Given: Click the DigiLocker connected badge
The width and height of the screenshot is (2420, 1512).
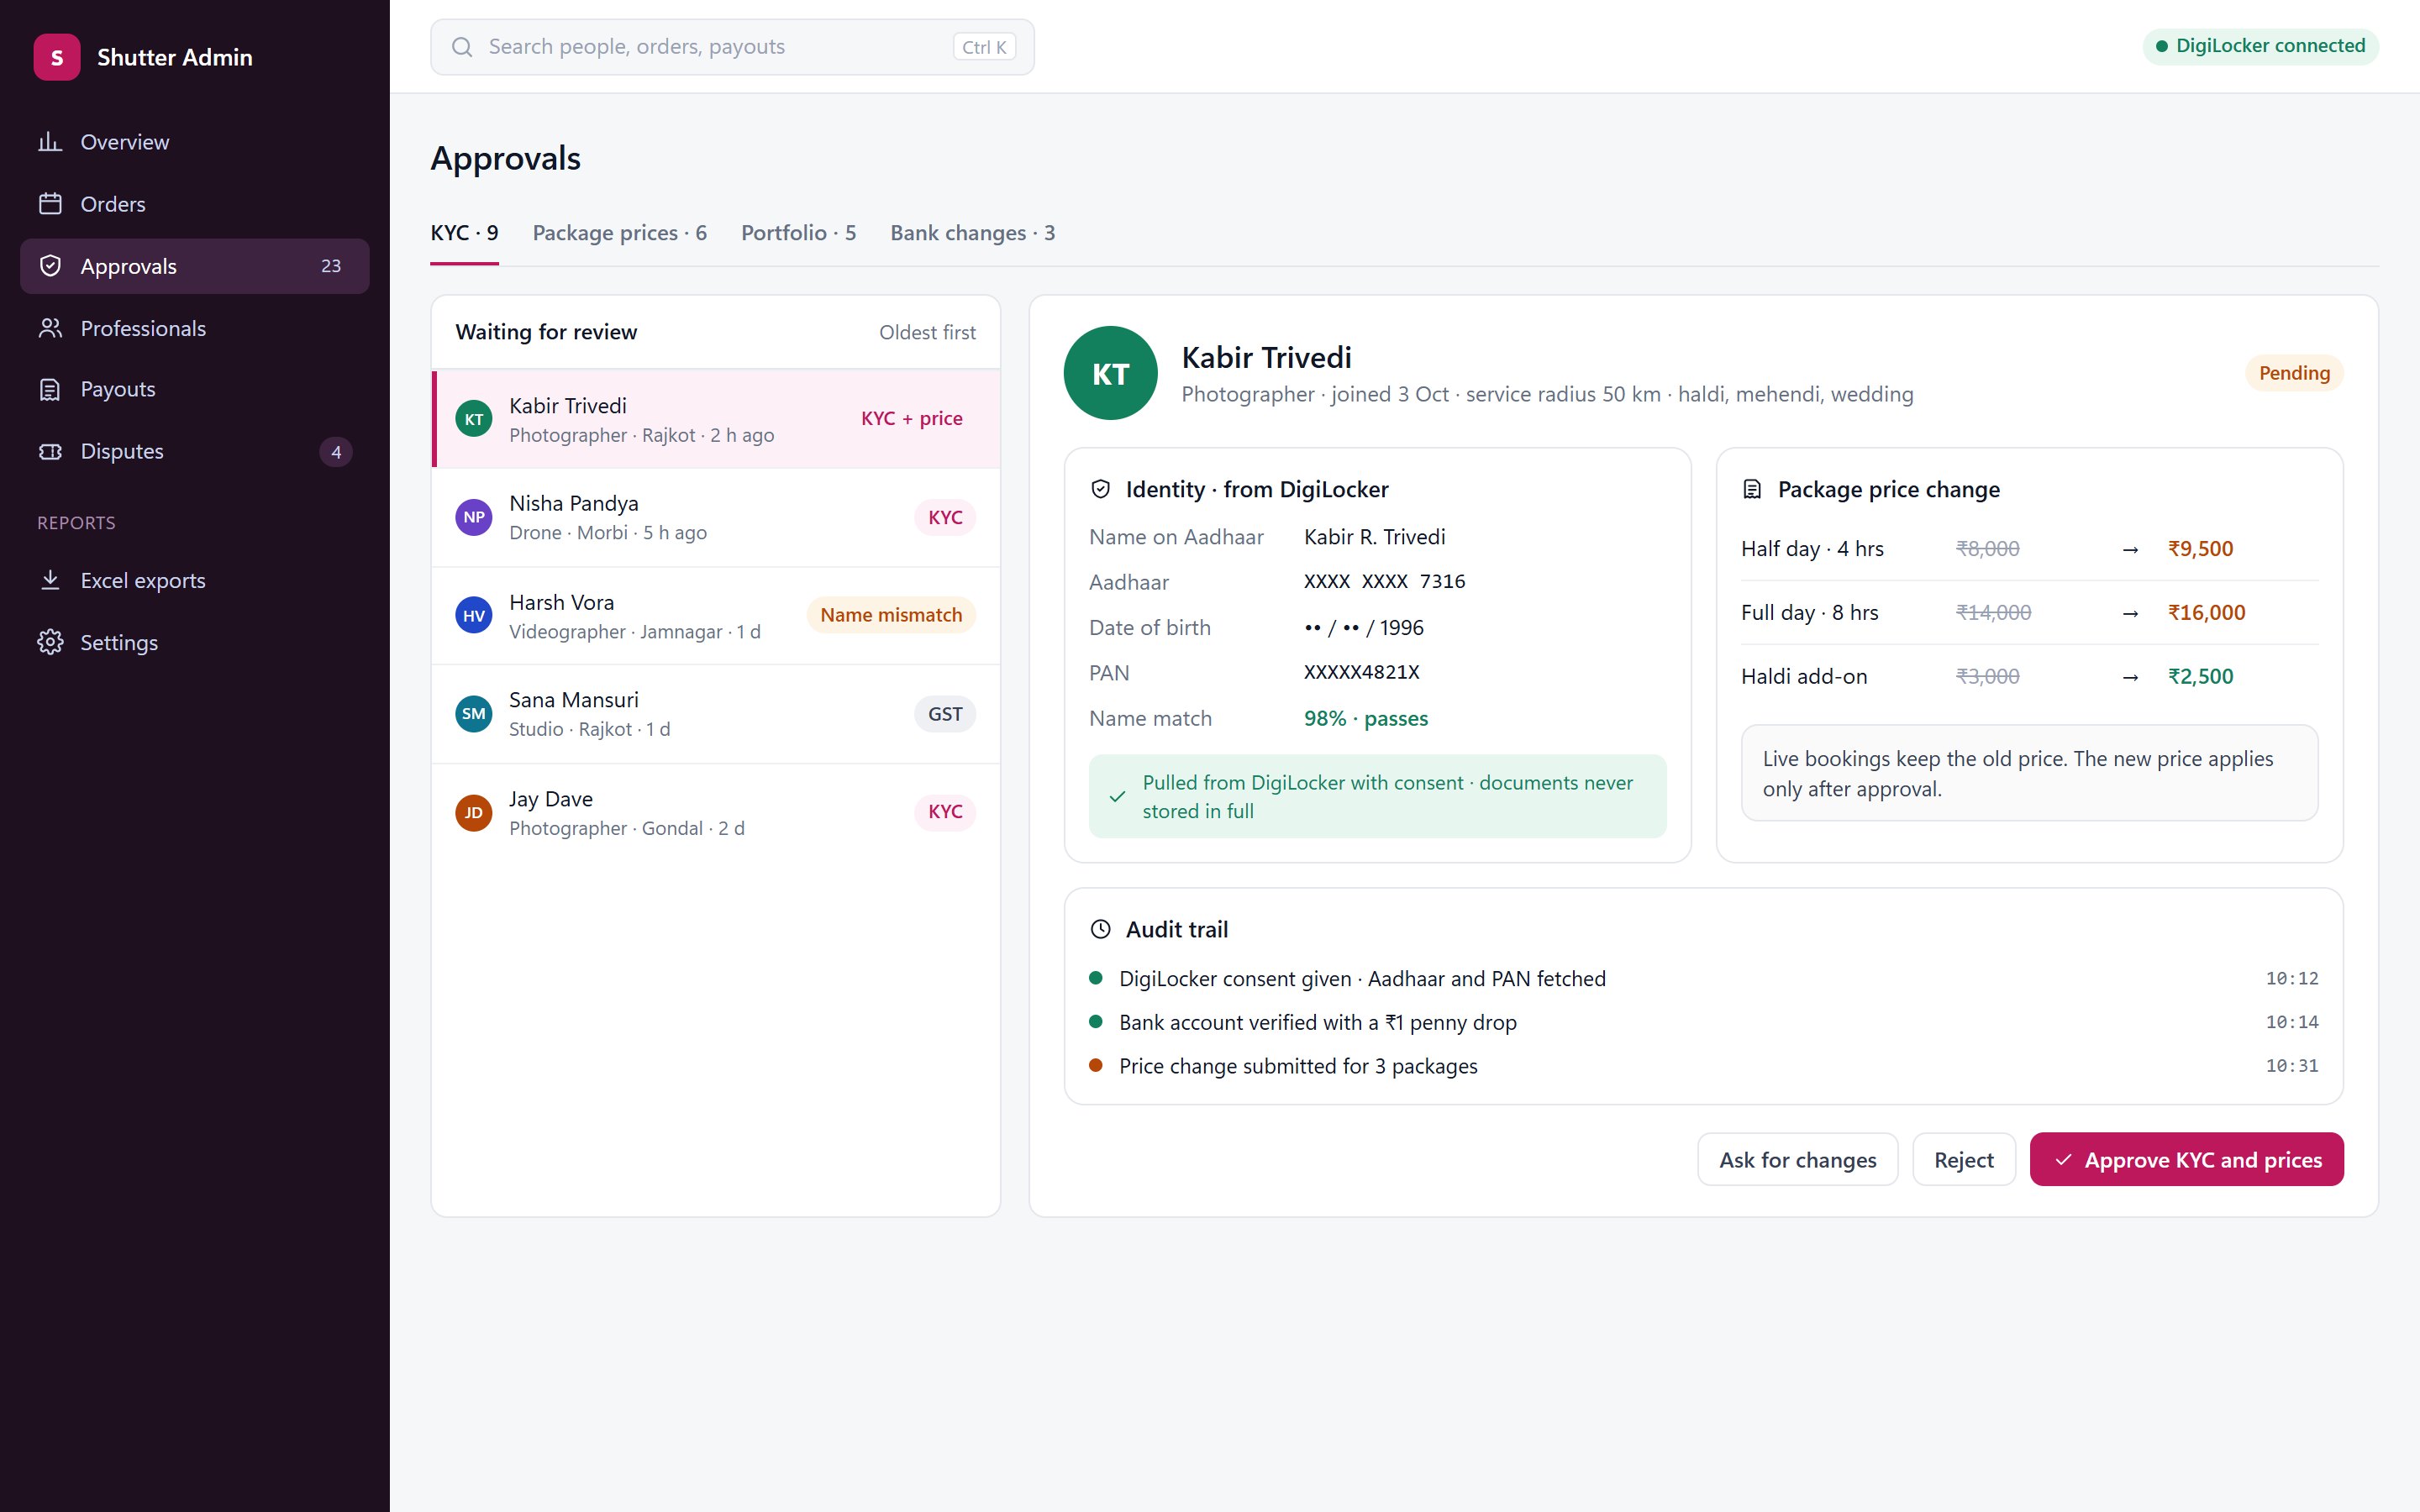Looking at the screenshot, I should (x=2260, y=46).
